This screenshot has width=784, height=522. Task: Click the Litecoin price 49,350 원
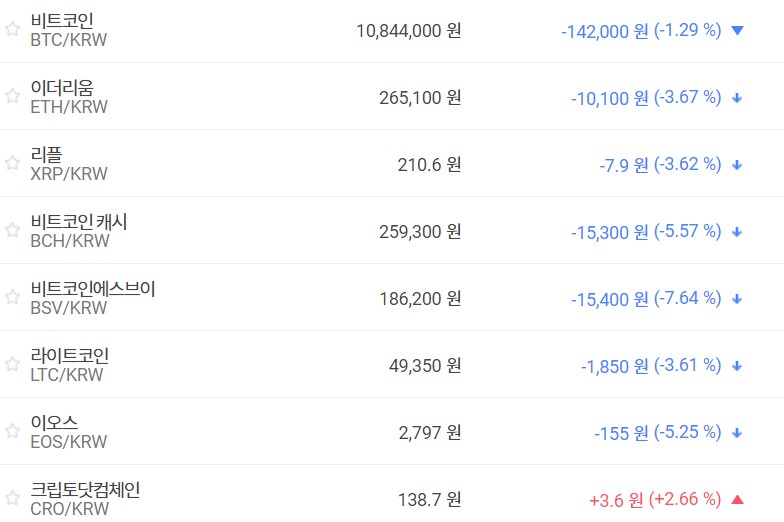coord(425,365)
